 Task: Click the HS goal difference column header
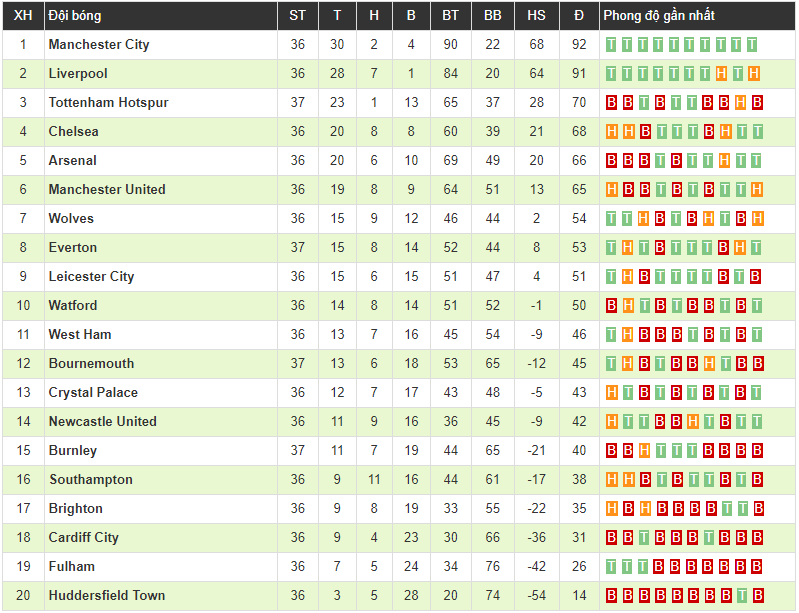[537, 16]
